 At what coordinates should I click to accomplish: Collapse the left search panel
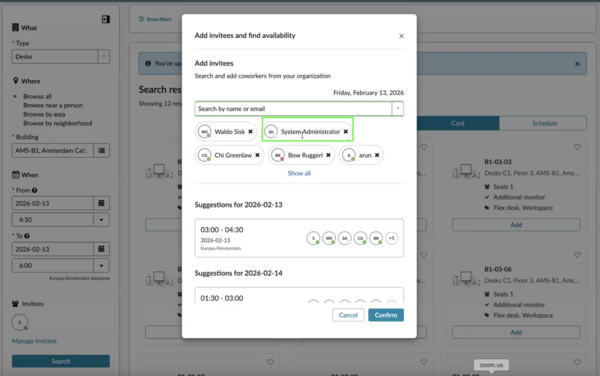click(106, 19)
